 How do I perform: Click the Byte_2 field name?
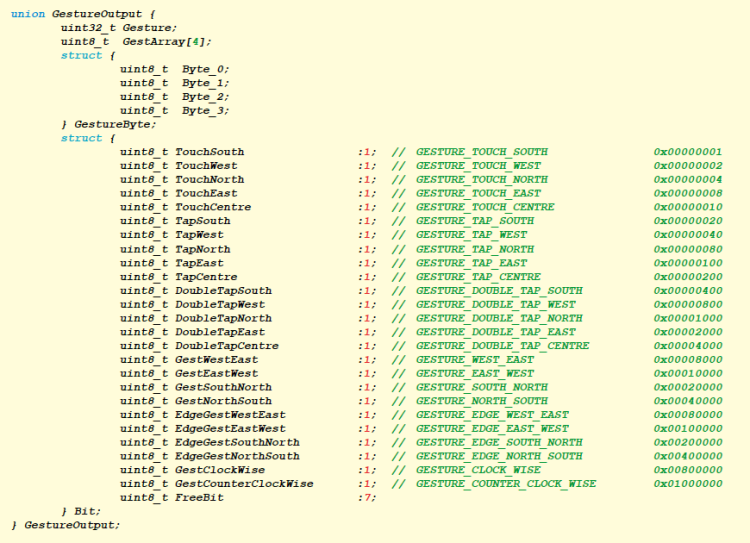pyautogui.click(x=206, y=97)
